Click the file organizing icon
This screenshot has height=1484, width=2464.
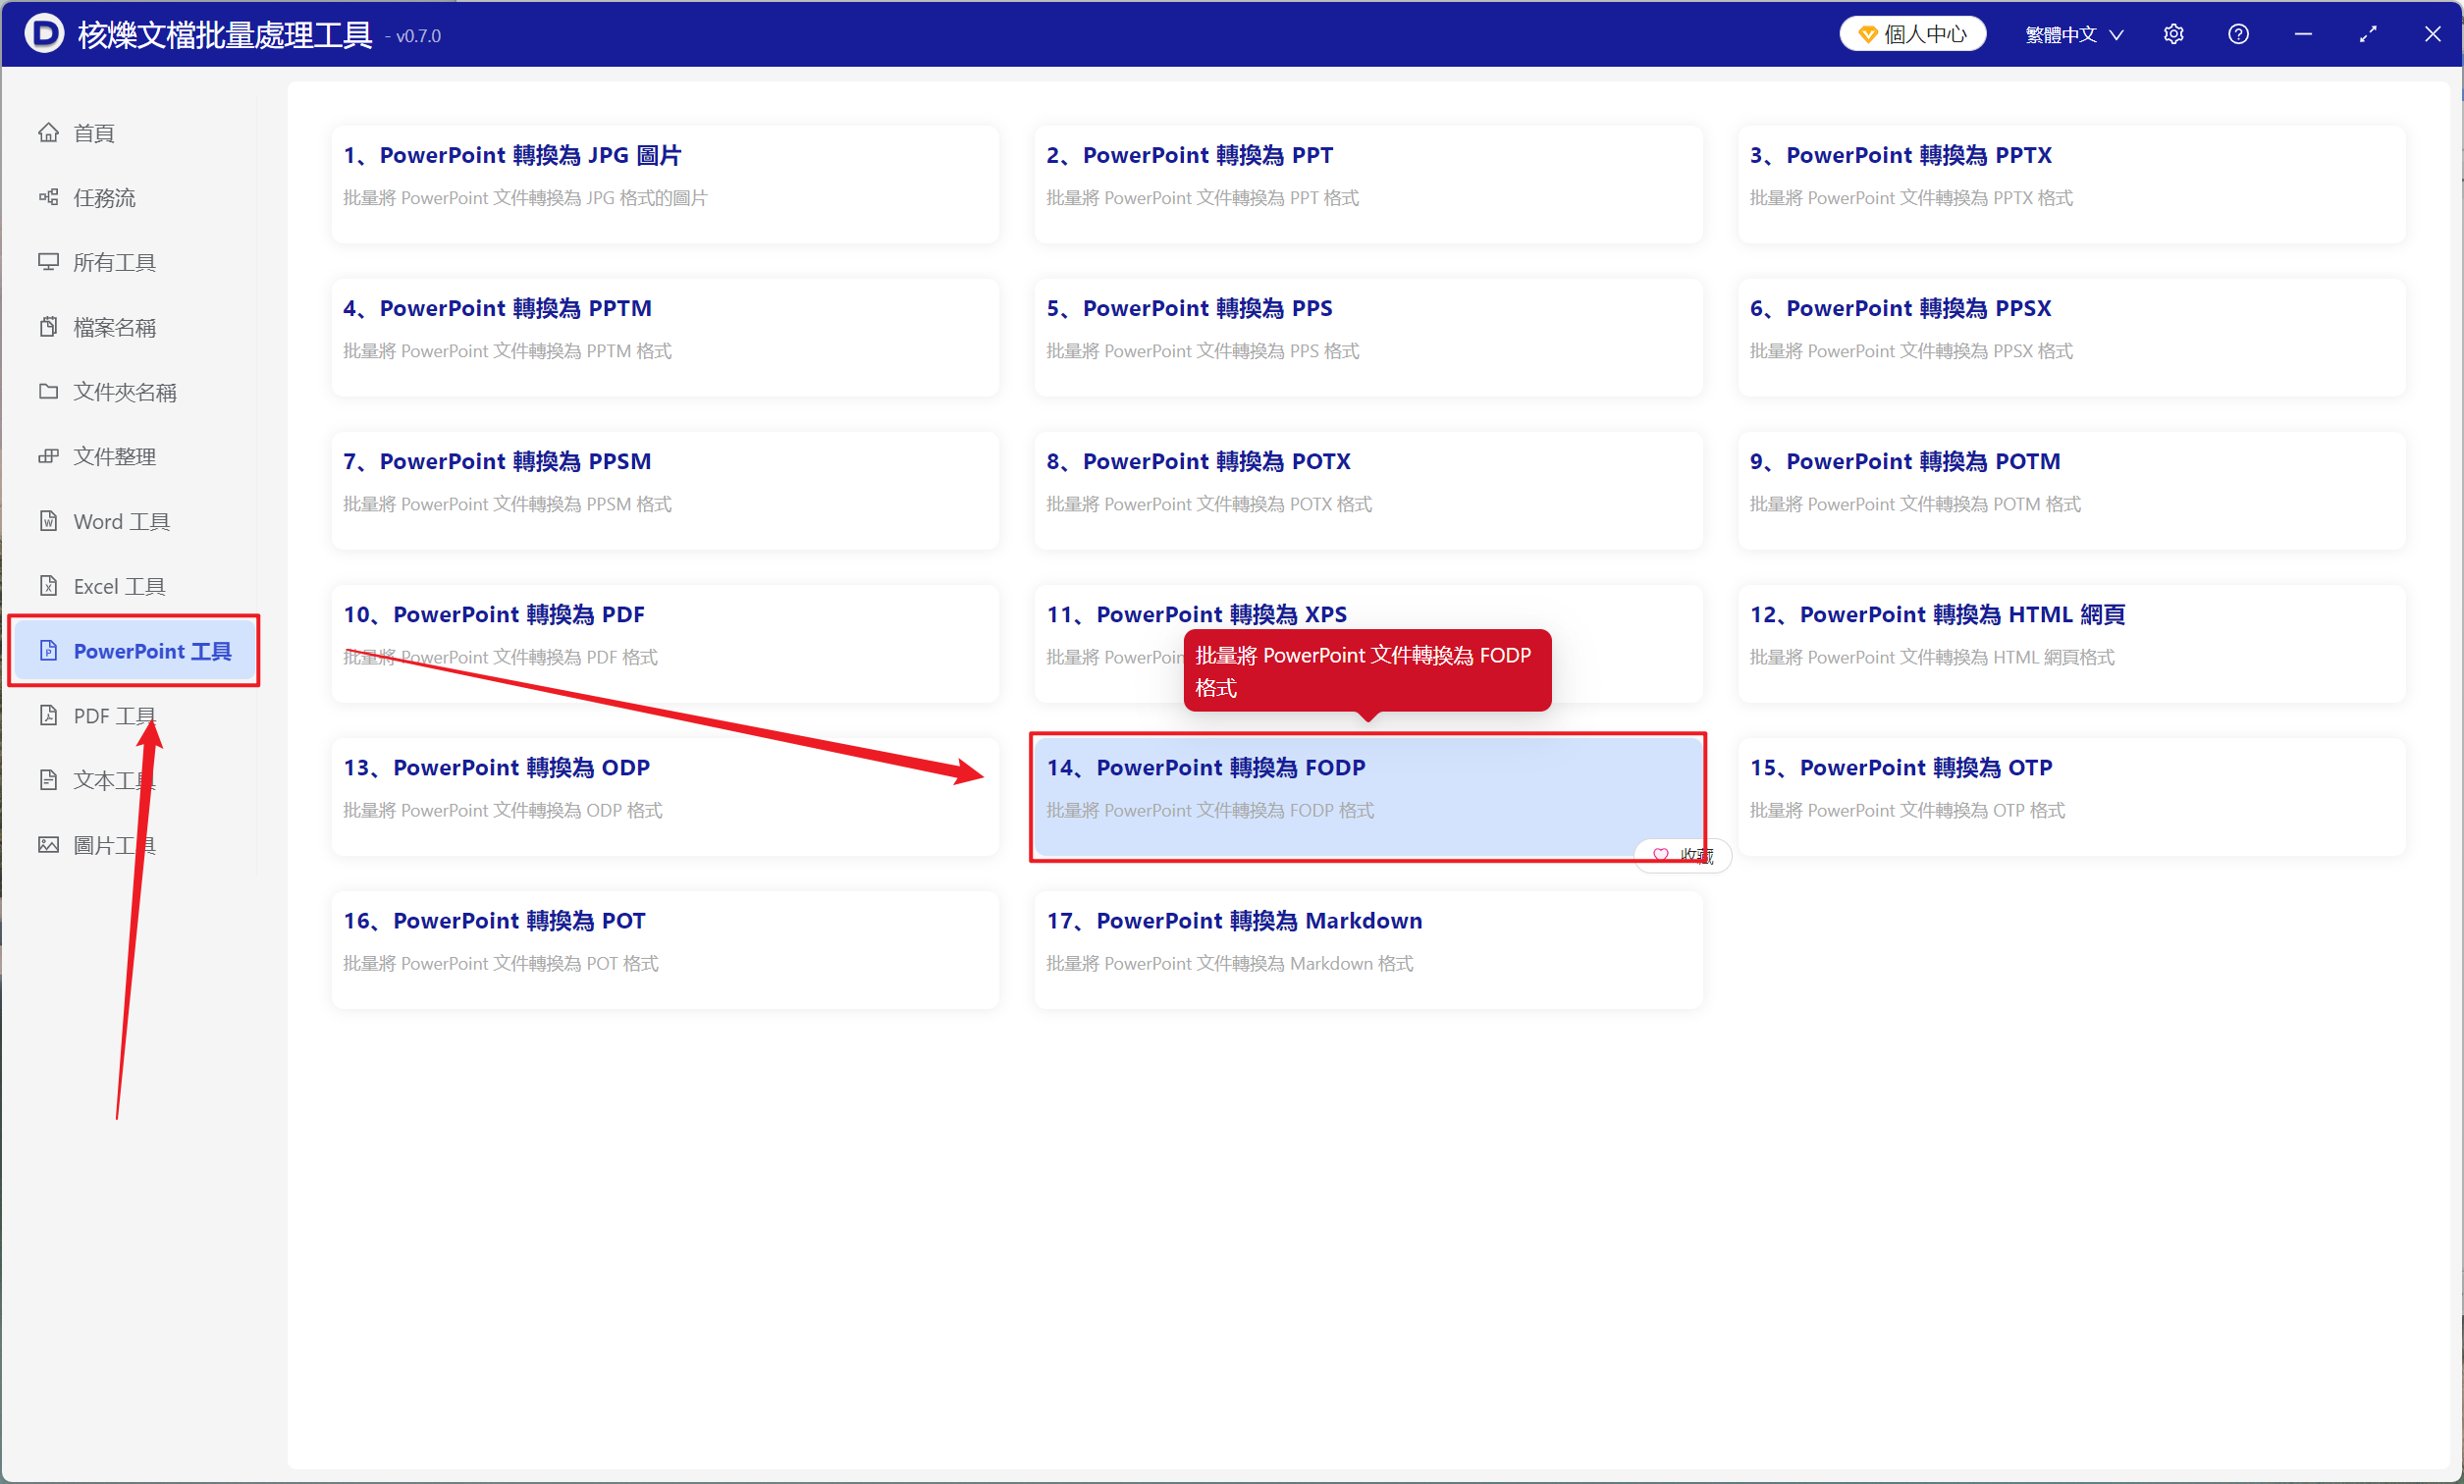click(48, 456)
